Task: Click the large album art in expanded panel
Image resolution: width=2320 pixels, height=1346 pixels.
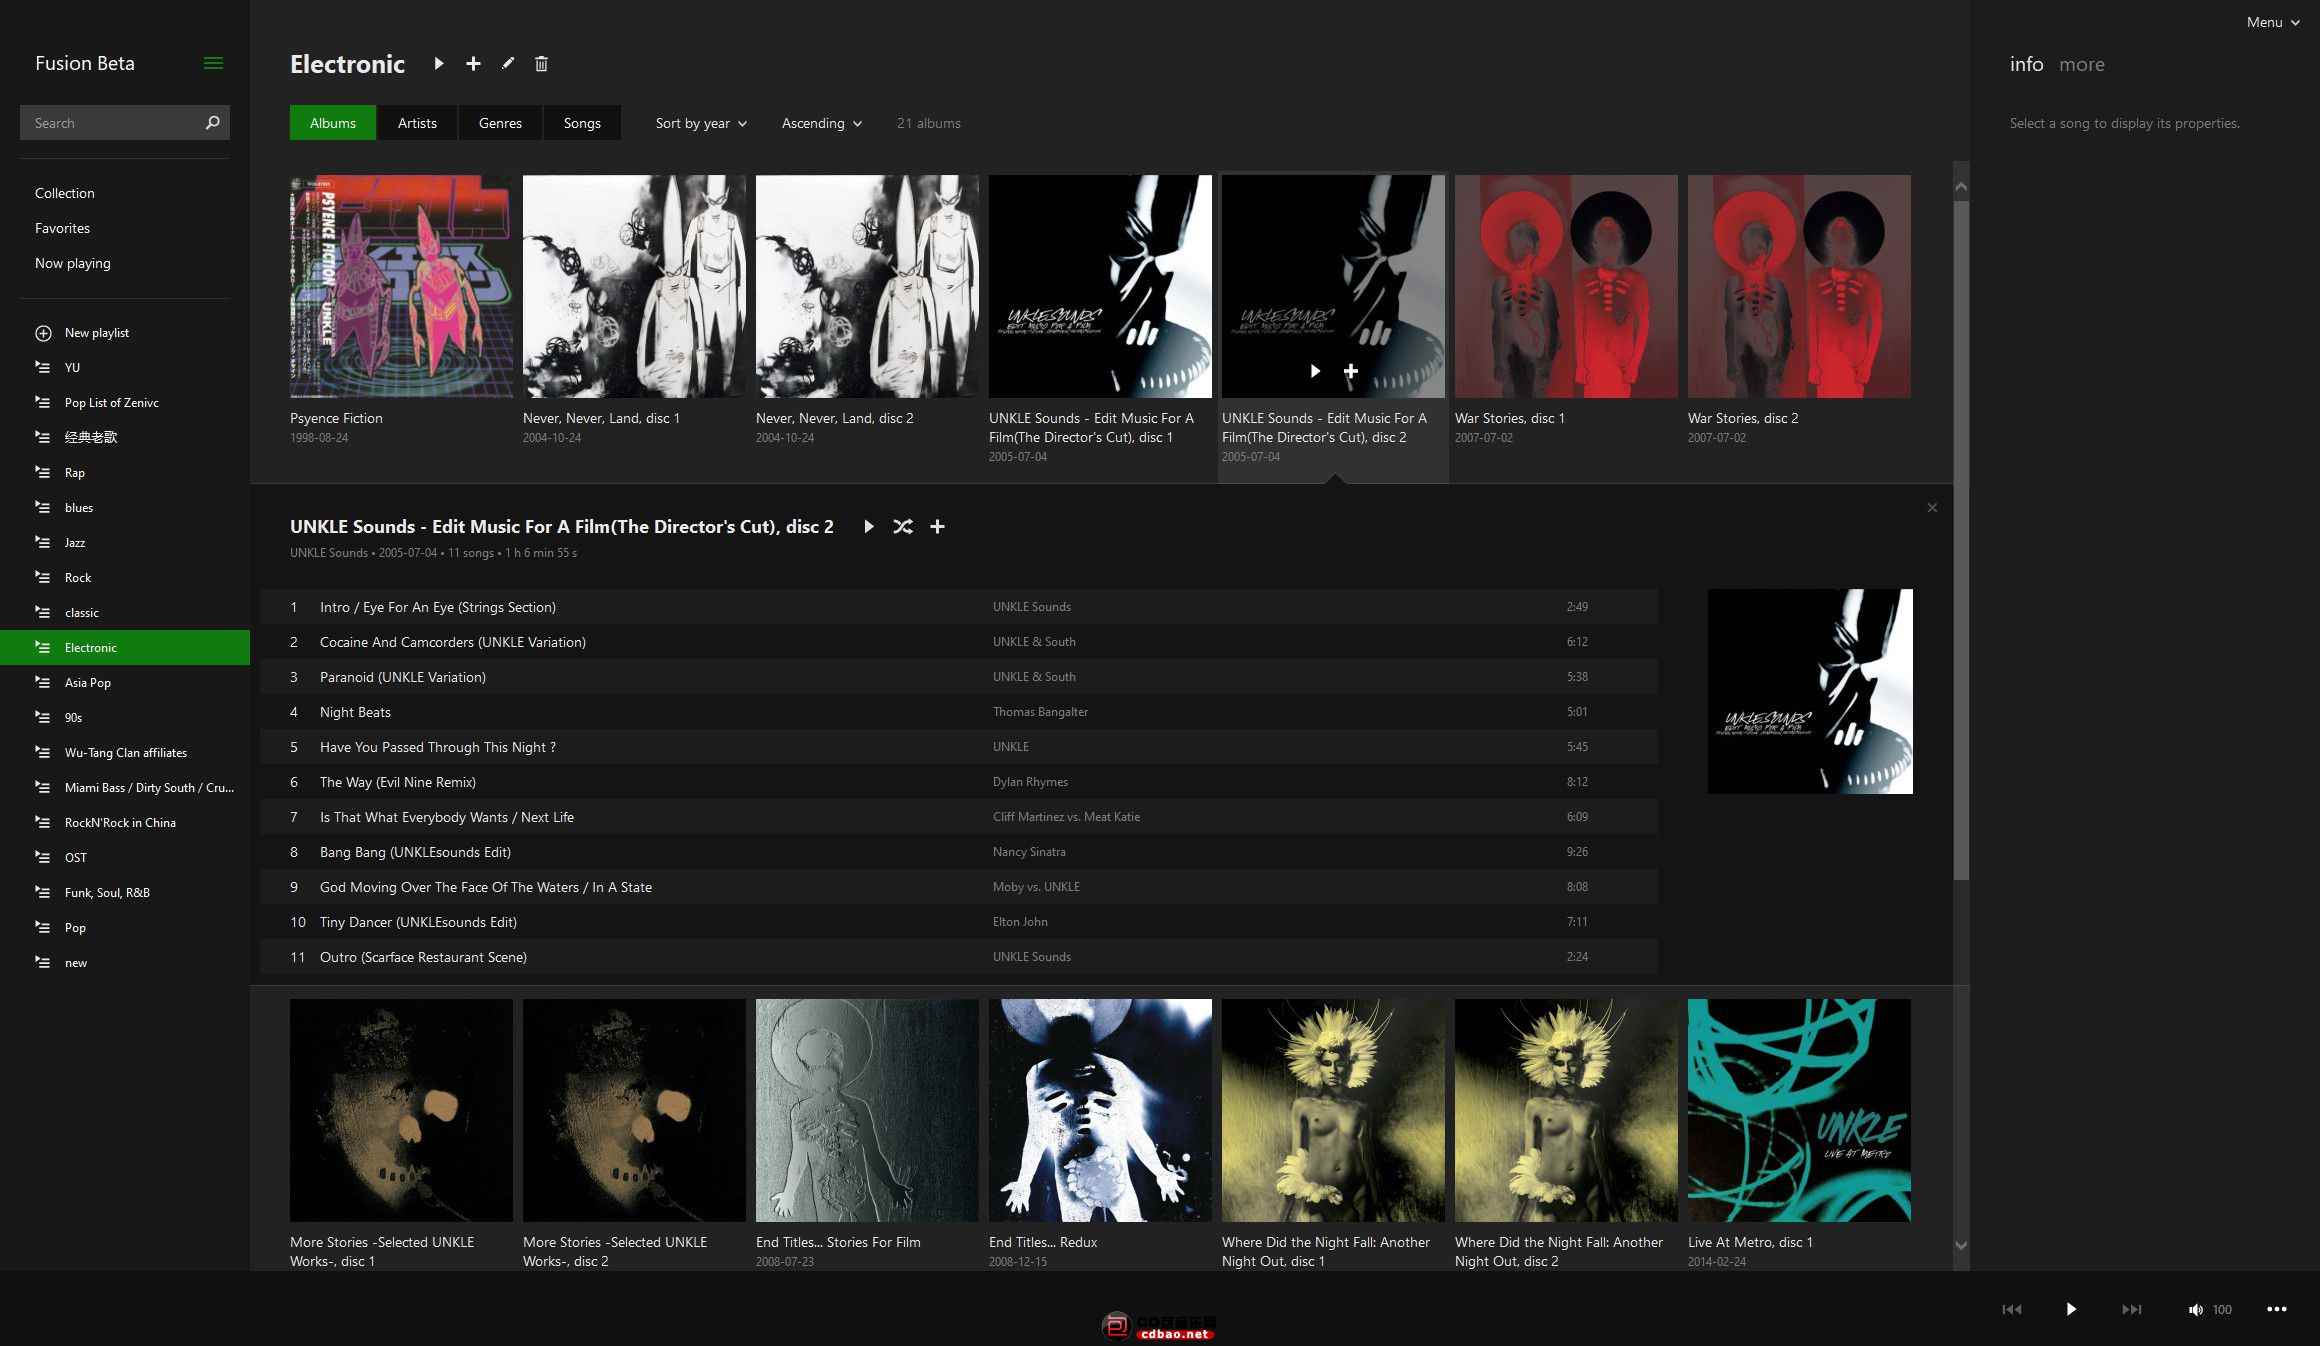Action: point(1810,691)
